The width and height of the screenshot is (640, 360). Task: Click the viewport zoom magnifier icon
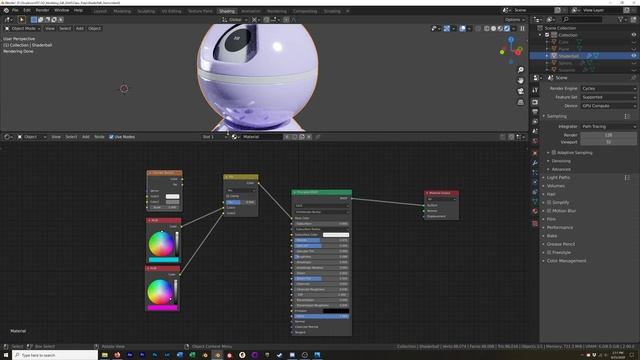(x=520, y=70)
